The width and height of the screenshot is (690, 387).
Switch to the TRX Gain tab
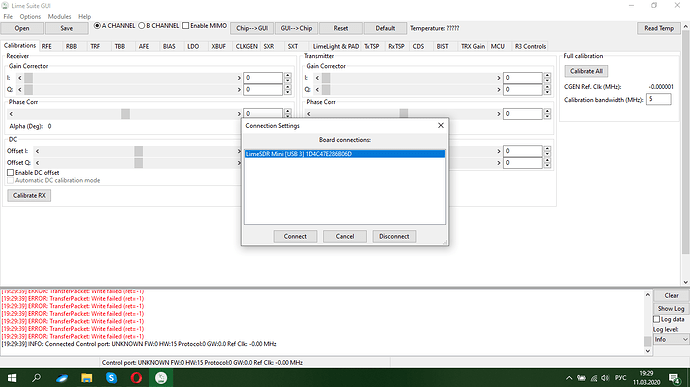(473, 46)
